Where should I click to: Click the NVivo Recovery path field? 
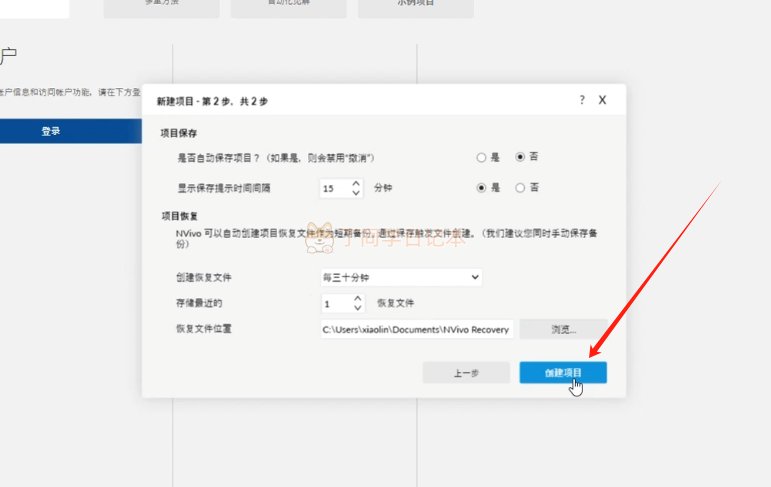416,329
